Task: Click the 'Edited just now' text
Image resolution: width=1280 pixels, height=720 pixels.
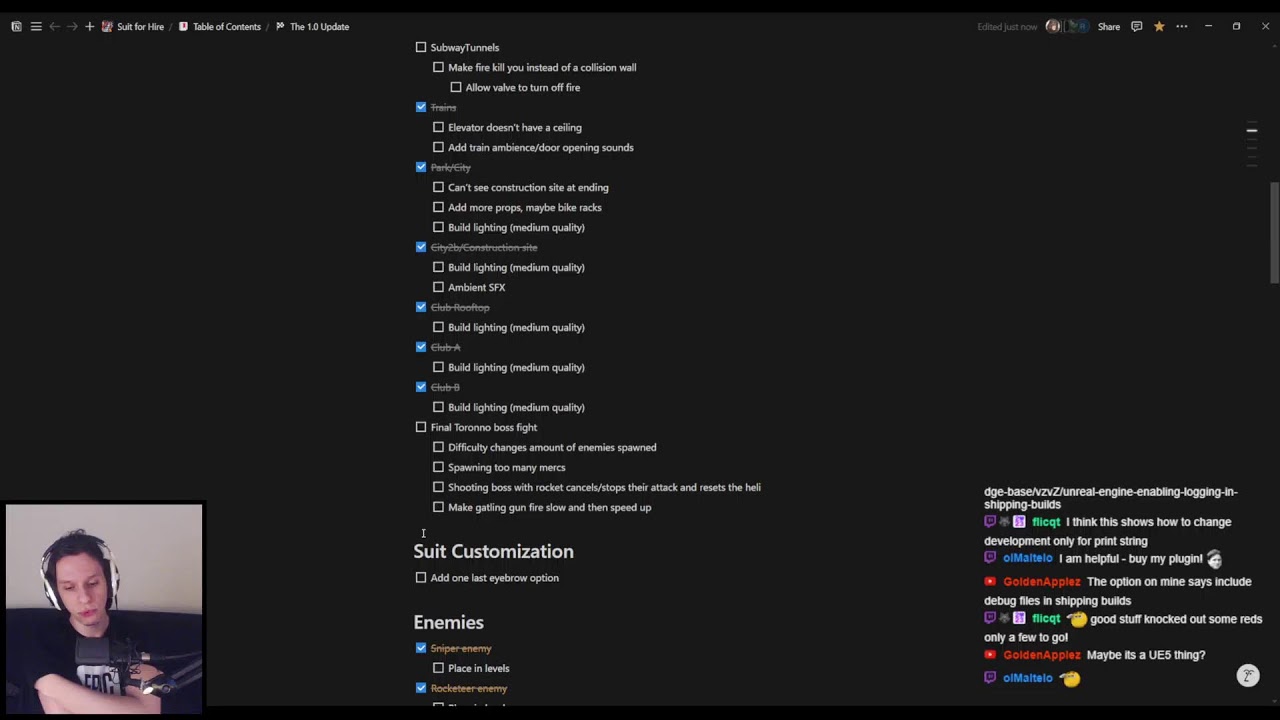Action: (x=1007, y=27)
